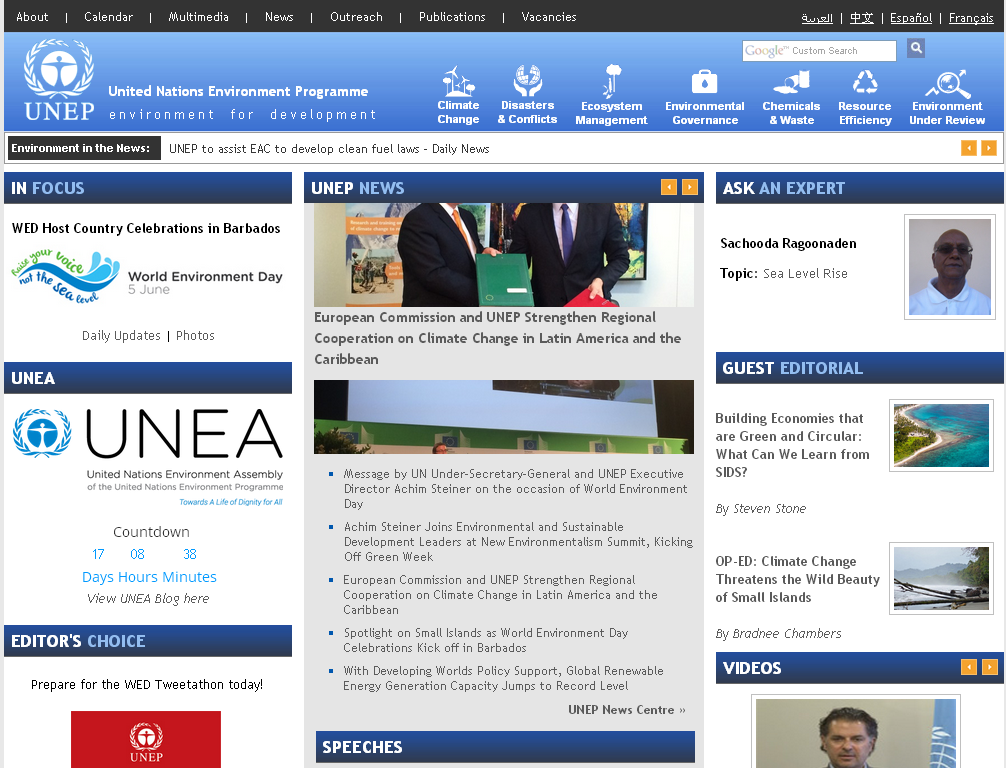Switch language to Chinese
The height and width of the screenshot is (768, 1006).
pos(862,18)
